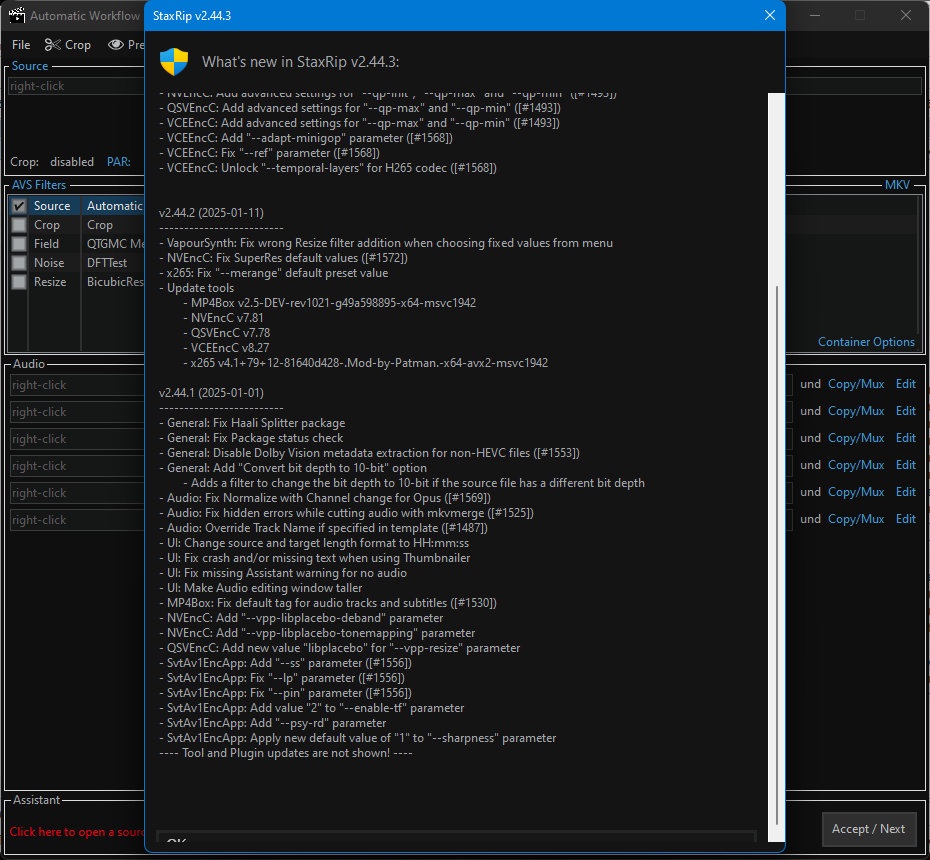Enable the Noise filter checkbox
The image size is (930, 860).
pos(19,263)
